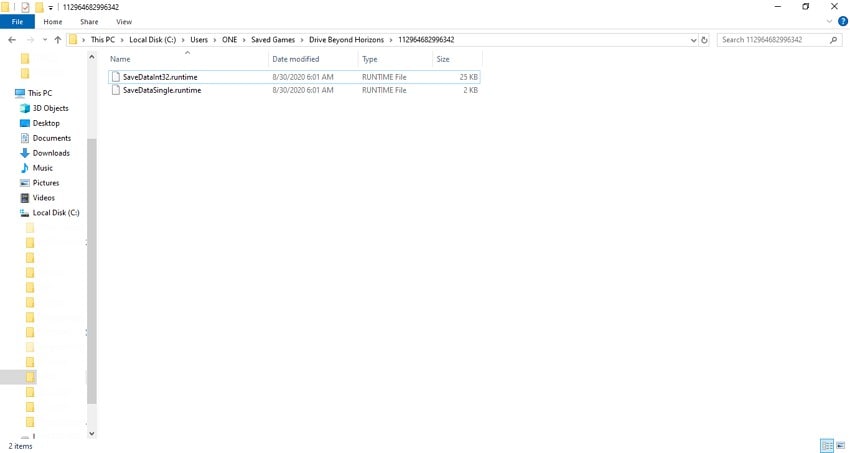Click the search magnifier icon
The width and height of the screenshot is (850, 453).
(x=833, y=40)
